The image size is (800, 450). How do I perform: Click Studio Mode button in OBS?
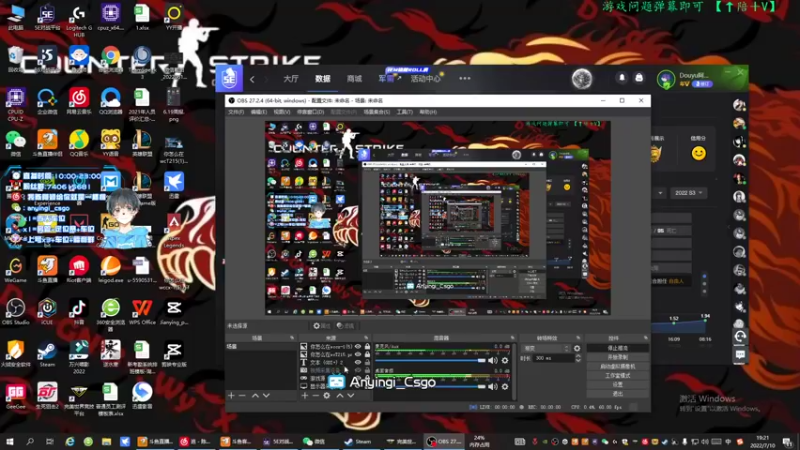(618, 376)
